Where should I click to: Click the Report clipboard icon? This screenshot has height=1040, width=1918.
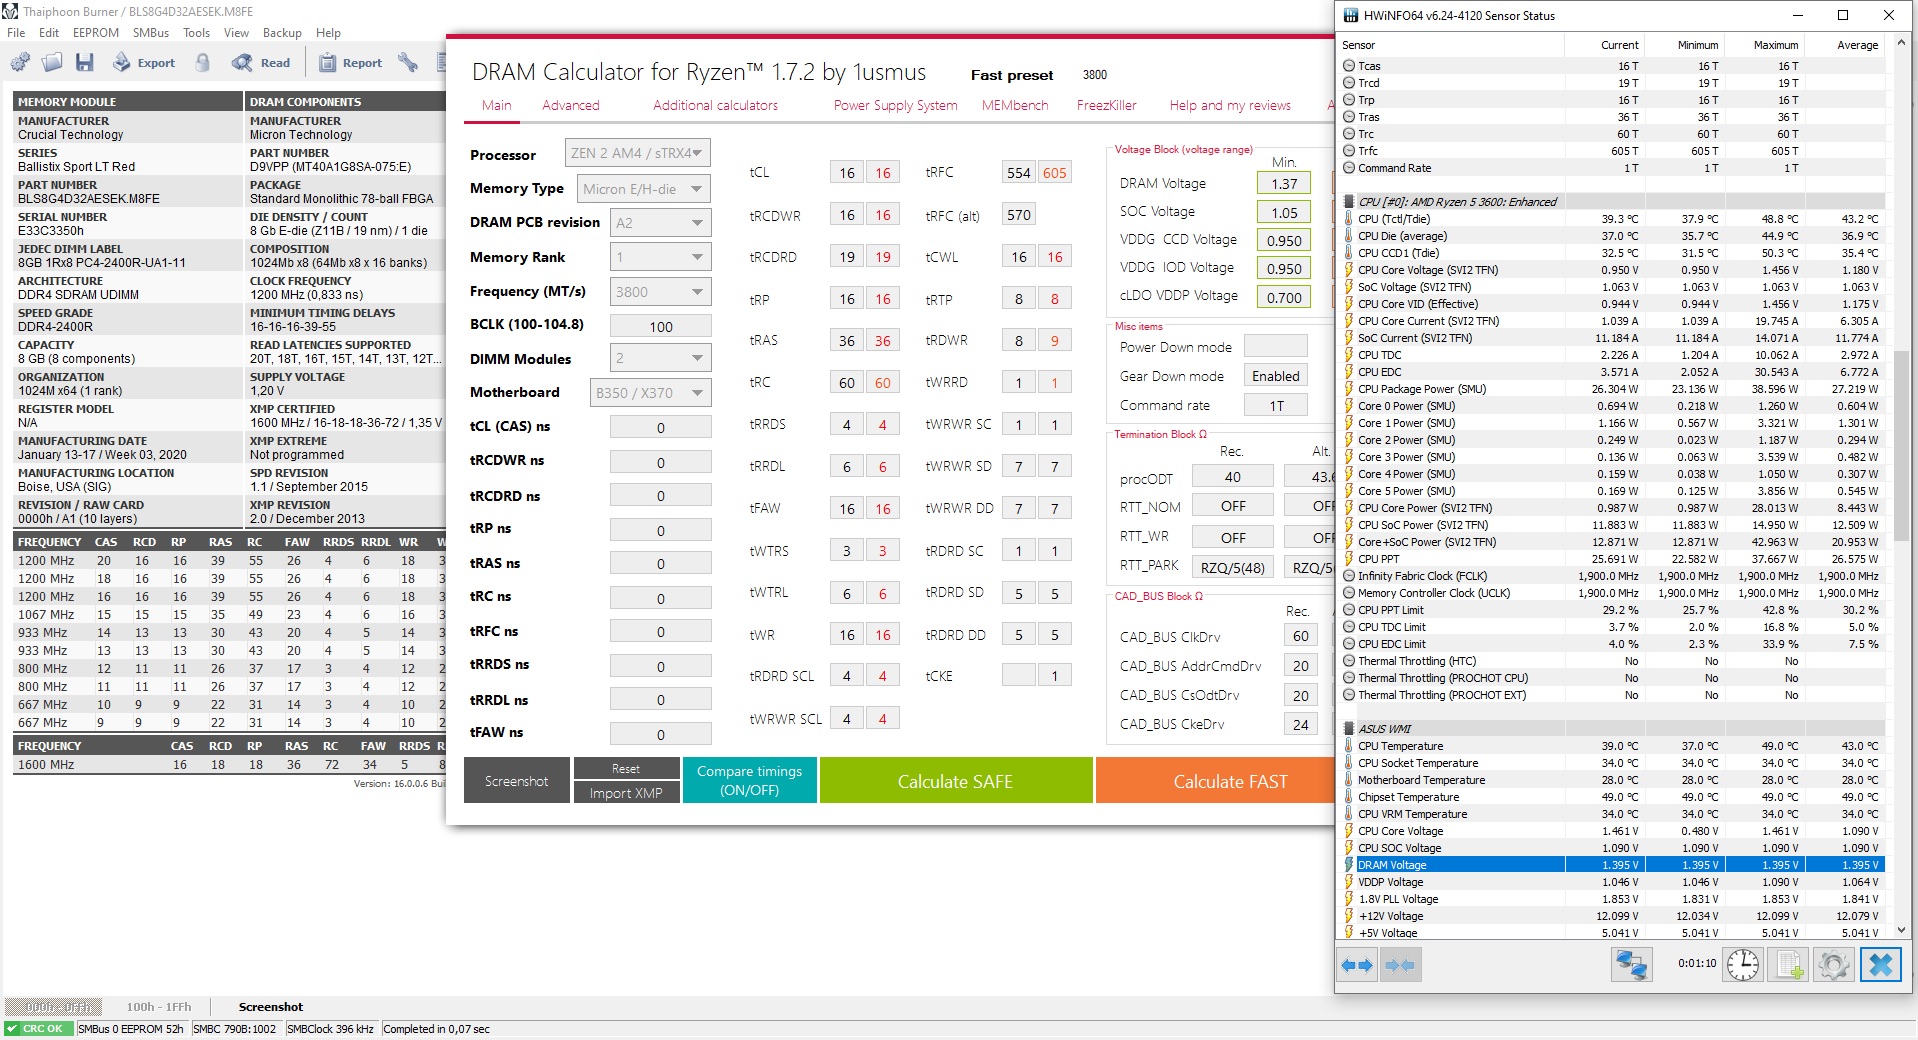[327, 63]
